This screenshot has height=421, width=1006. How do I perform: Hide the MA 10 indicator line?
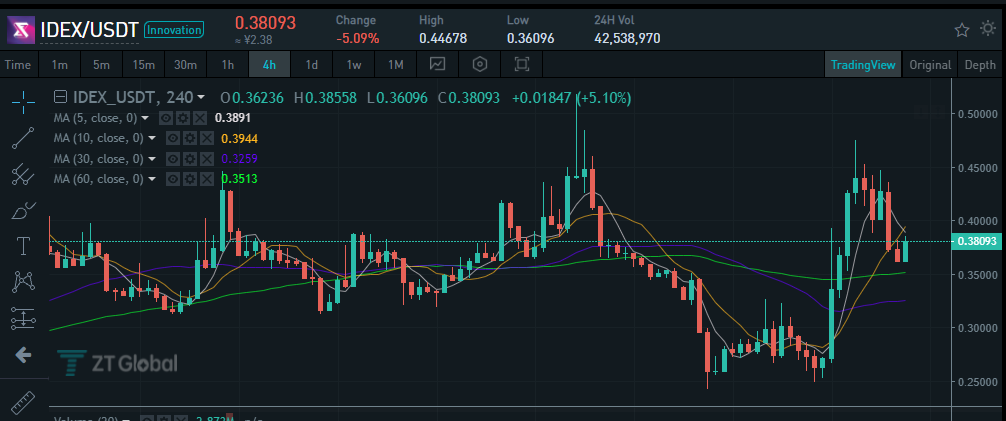pos(172,138)
